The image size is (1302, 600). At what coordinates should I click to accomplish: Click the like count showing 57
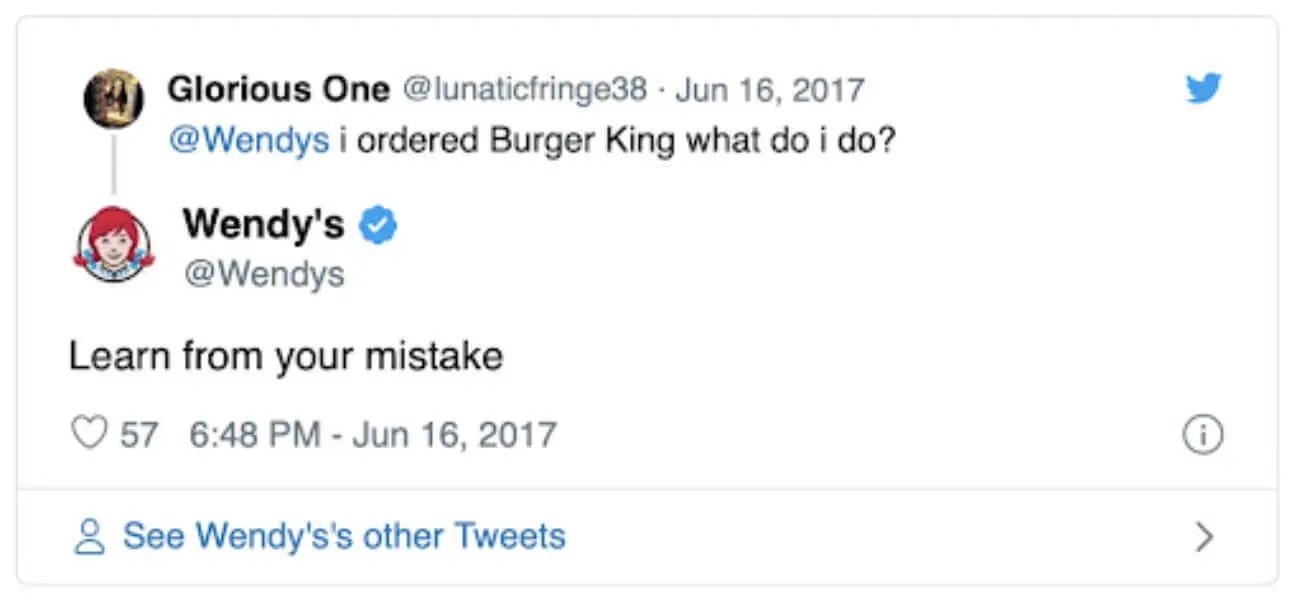click(x=140, y=433)
